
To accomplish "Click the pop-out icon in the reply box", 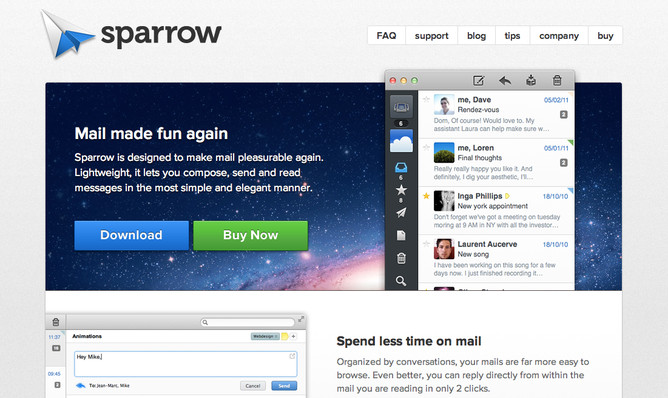I will pos(292,356).
